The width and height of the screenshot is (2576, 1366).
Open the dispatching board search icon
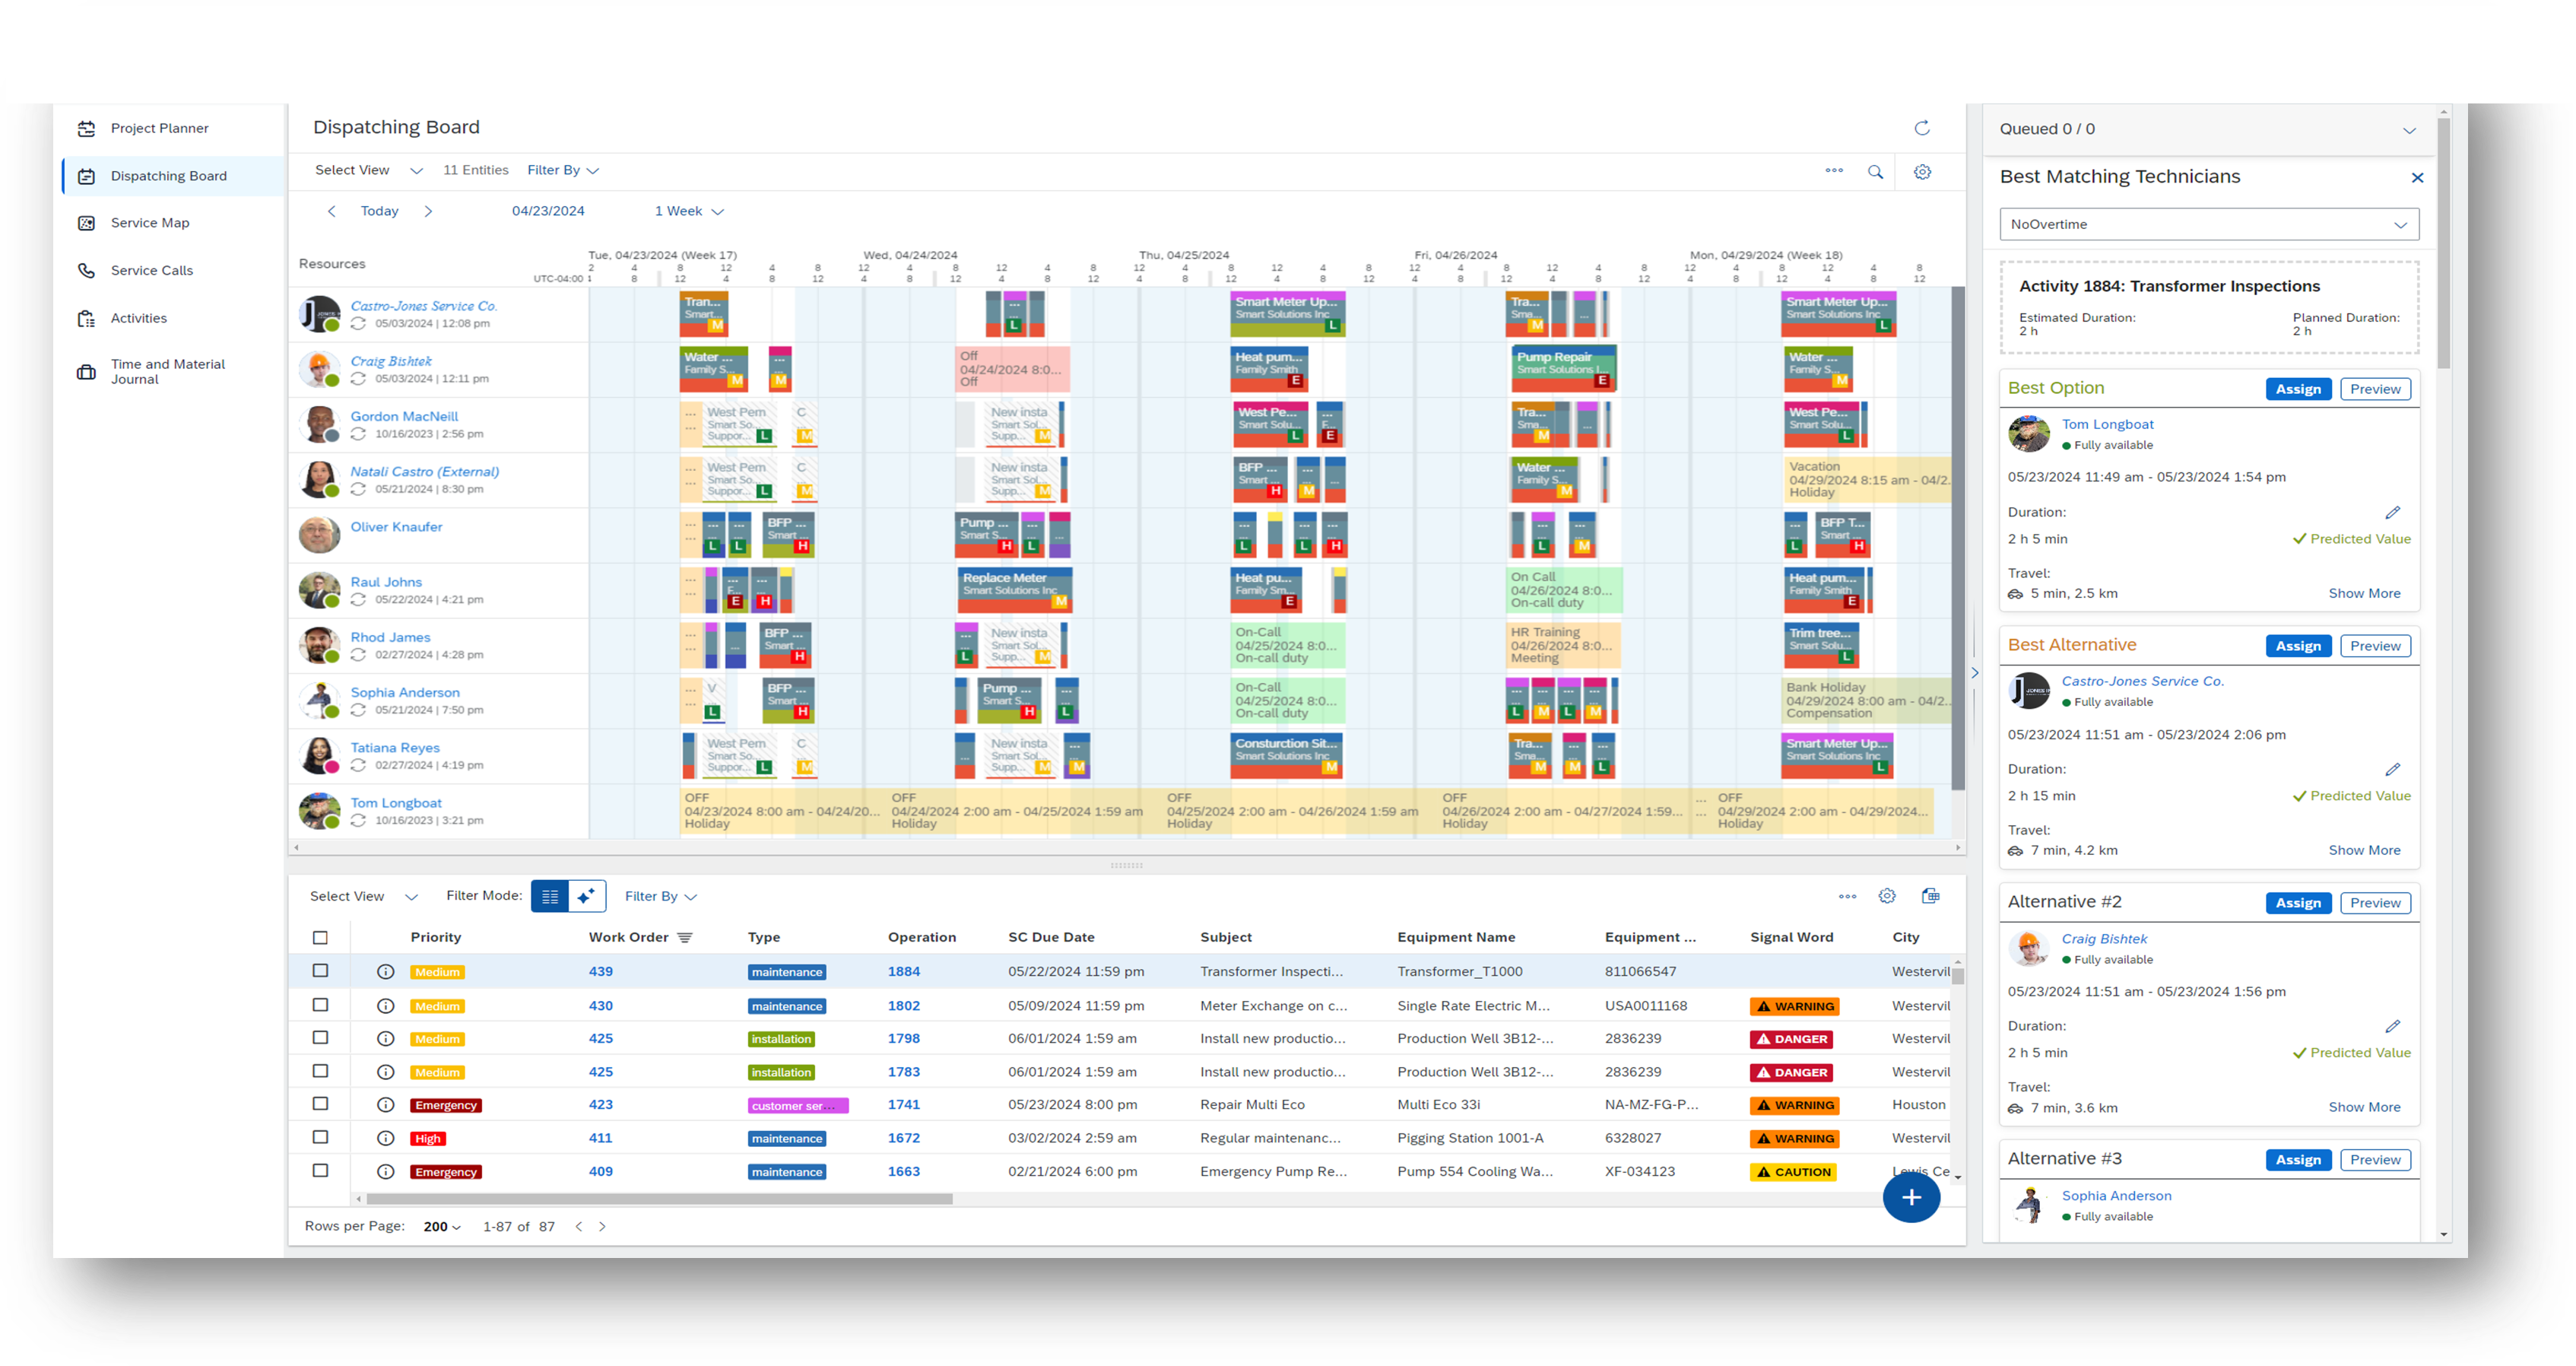tap(1875, 172)
